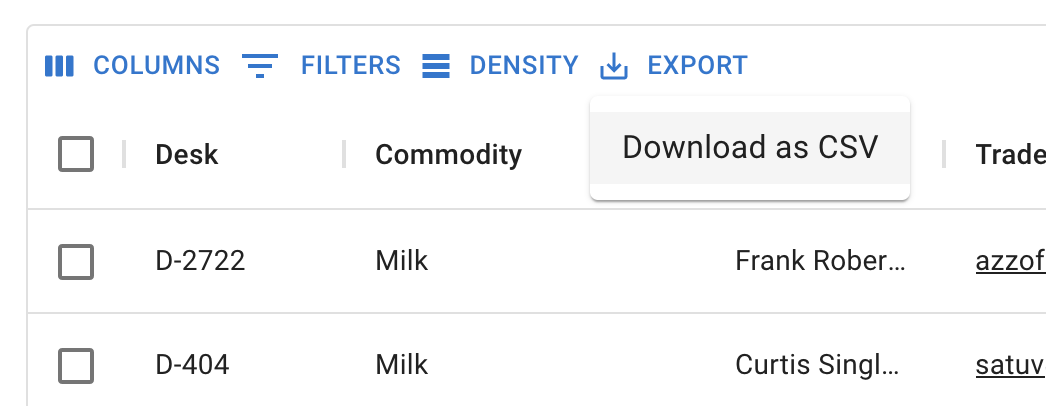Image resolution: width=1046 pixels, height=406 pixels.
Task: Click the D-404 desk cell
Action: 192,365
